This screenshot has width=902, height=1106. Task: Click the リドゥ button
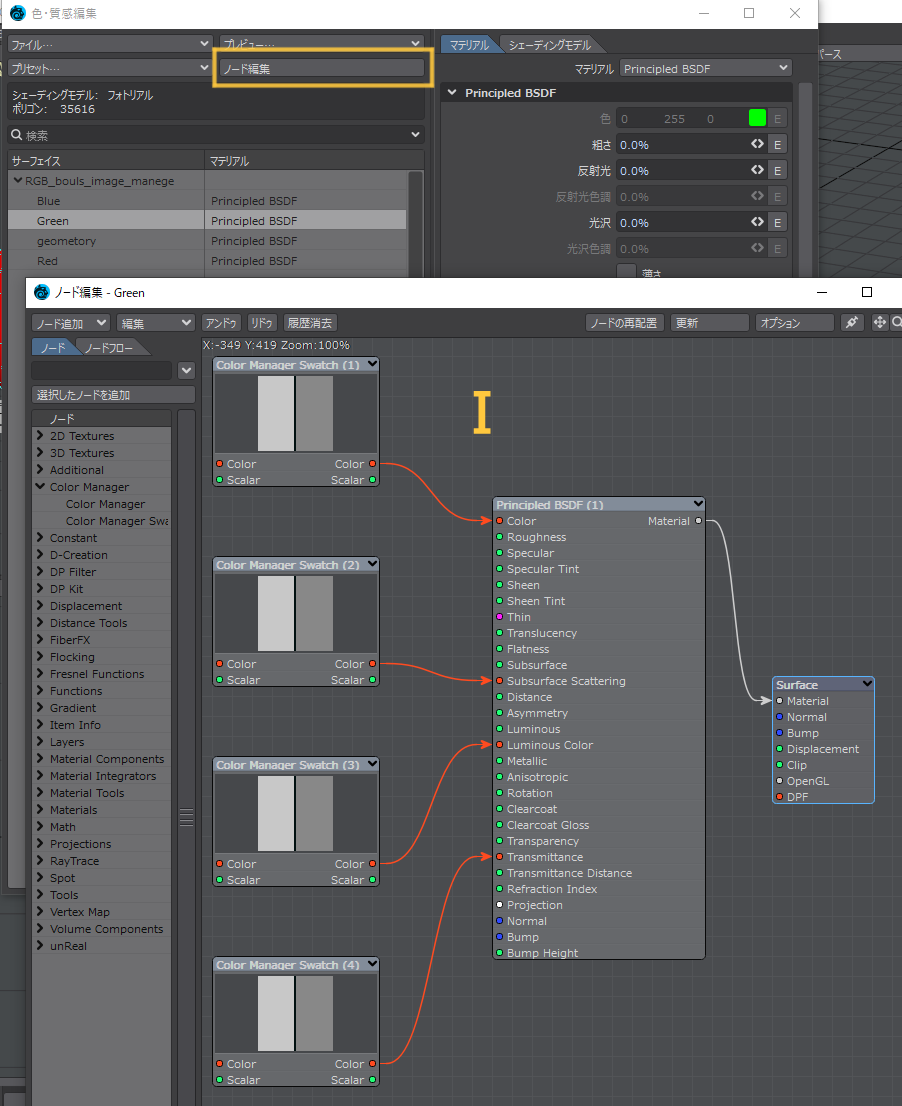point(262,322)
